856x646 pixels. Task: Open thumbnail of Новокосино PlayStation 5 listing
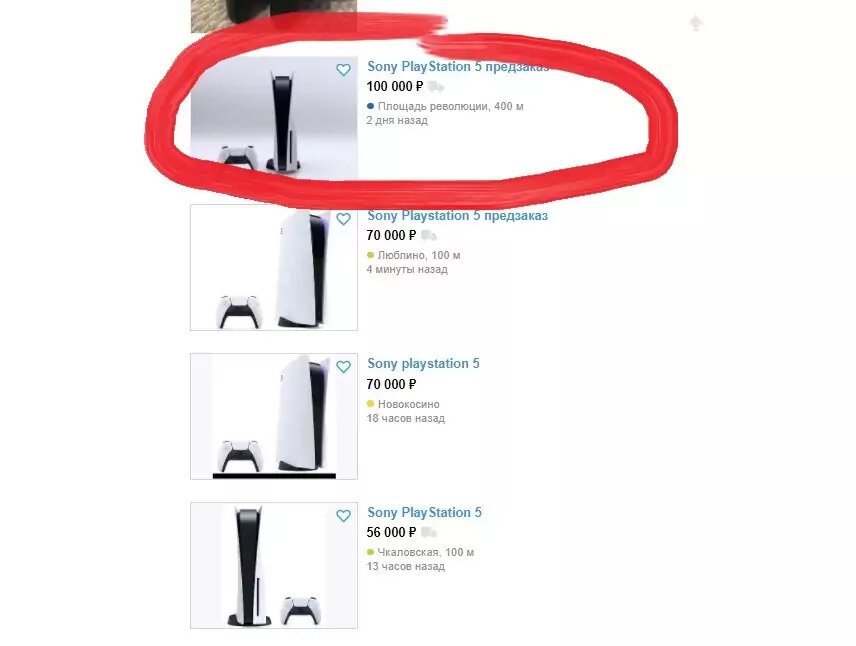274,416
